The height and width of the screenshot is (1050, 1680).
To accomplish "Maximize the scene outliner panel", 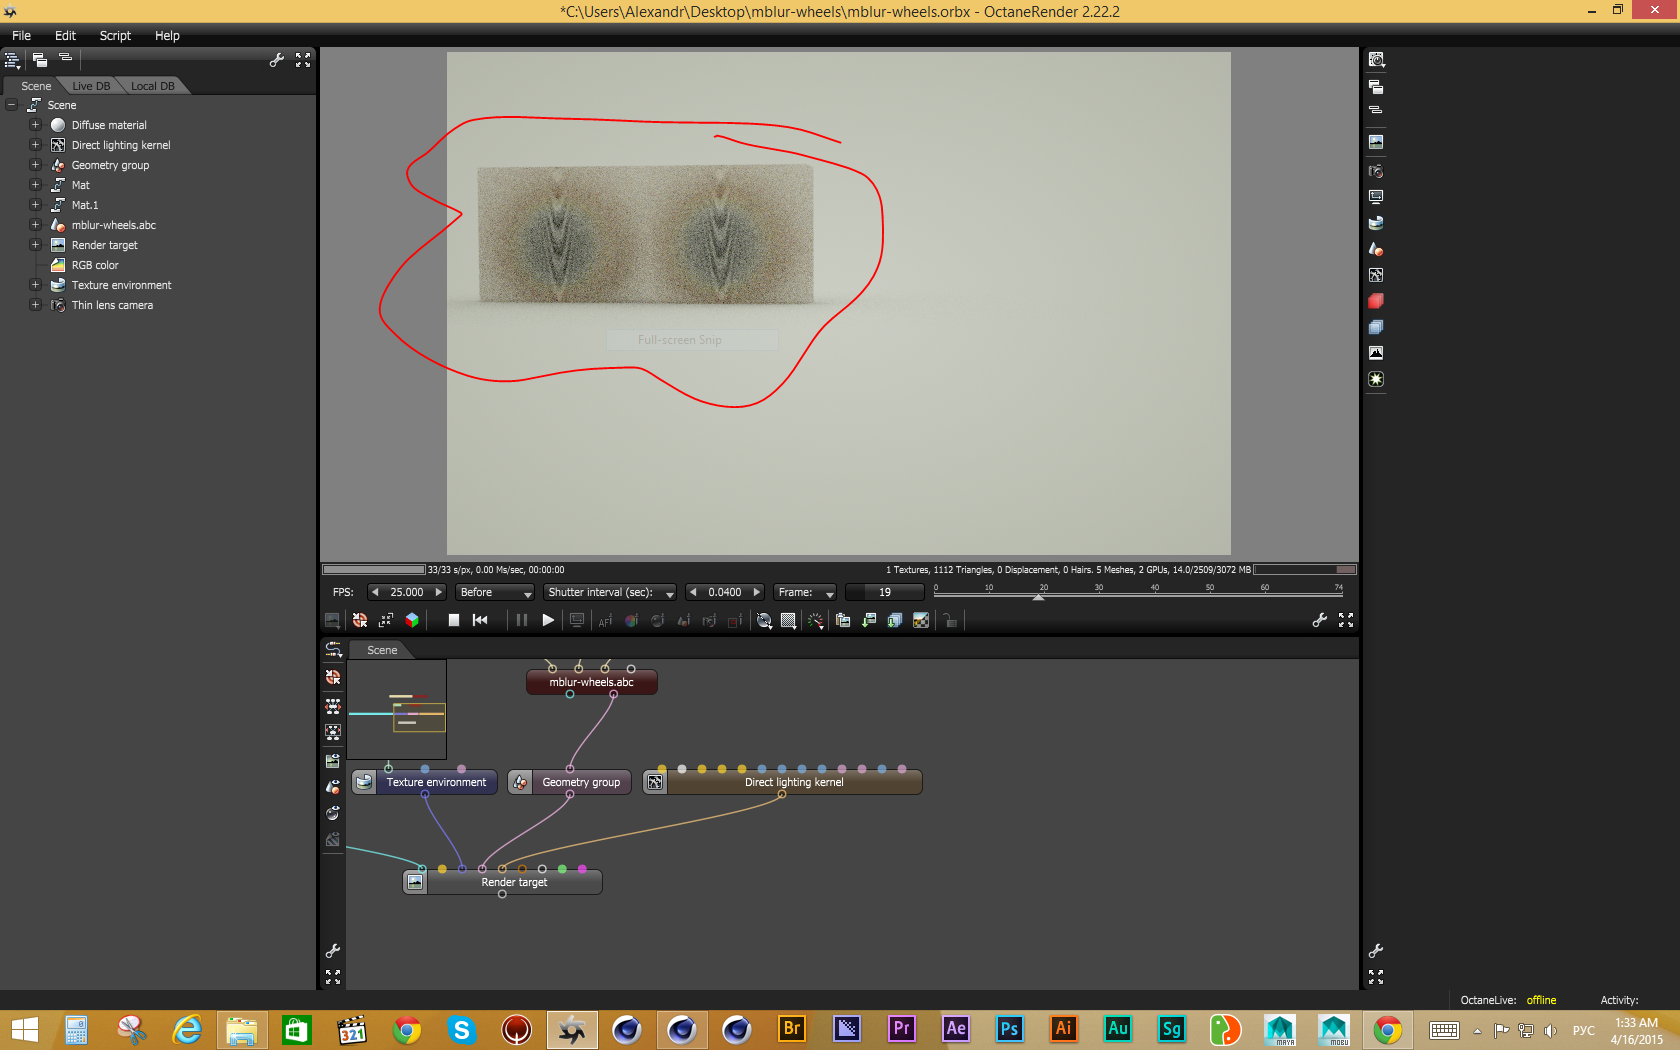I will (x=303, y=60).
